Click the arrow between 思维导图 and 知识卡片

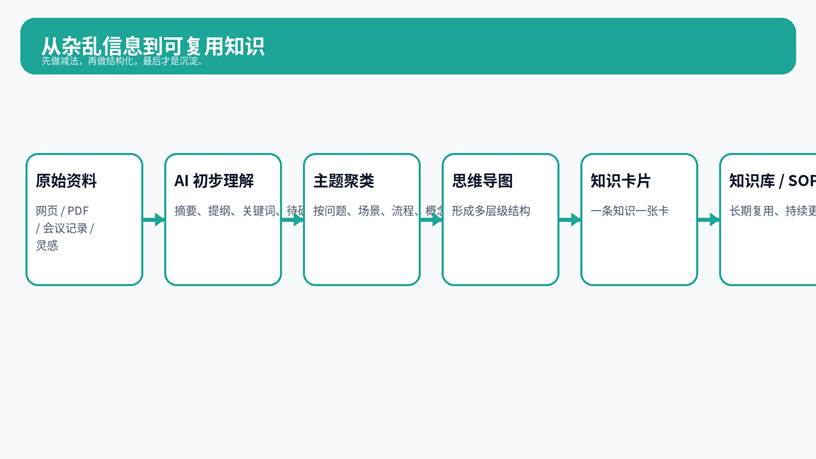tap(570, 220)
